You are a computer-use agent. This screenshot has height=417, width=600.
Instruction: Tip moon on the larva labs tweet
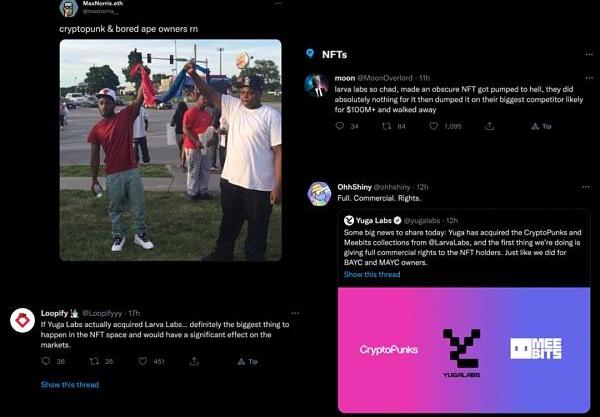point(541,126)
